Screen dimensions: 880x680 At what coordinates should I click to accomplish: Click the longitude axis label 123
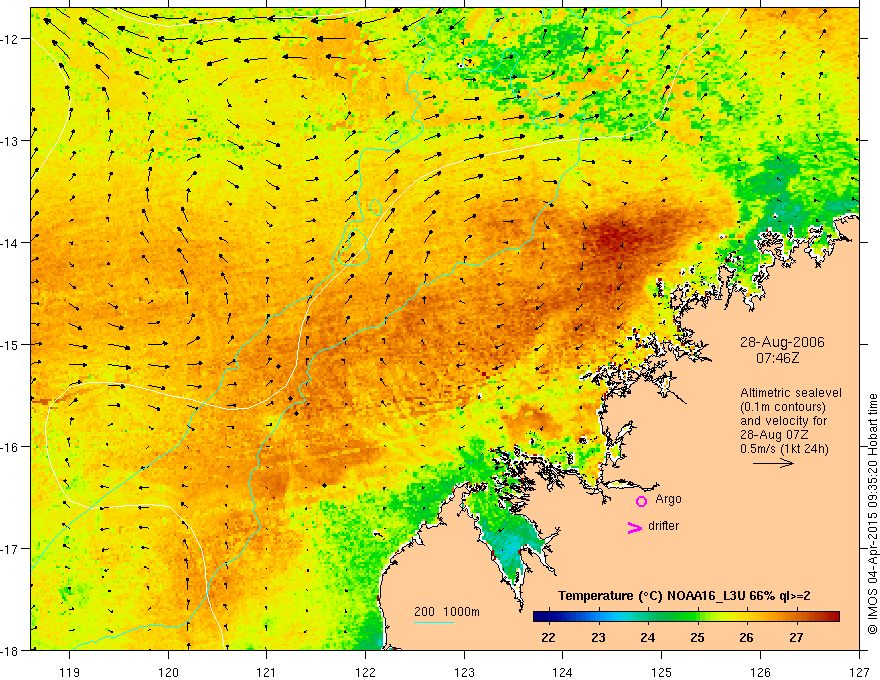[464, 672]
